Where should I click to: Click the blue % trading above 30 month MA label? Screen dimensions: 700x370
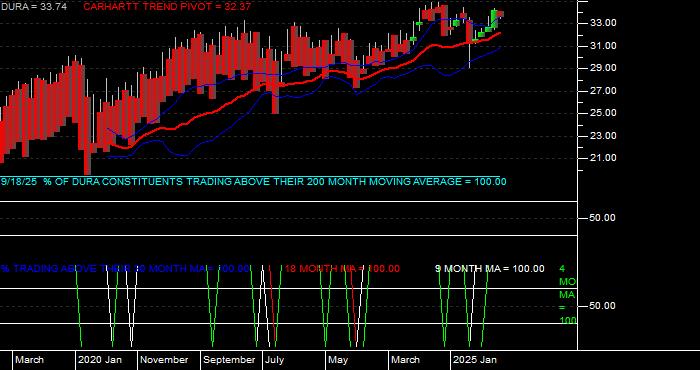coord(125,269)
